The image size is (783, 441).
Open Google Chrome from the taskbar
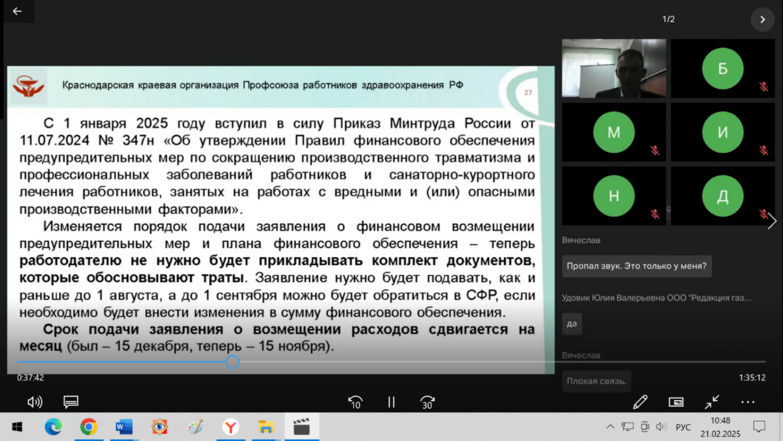[89, 427]
